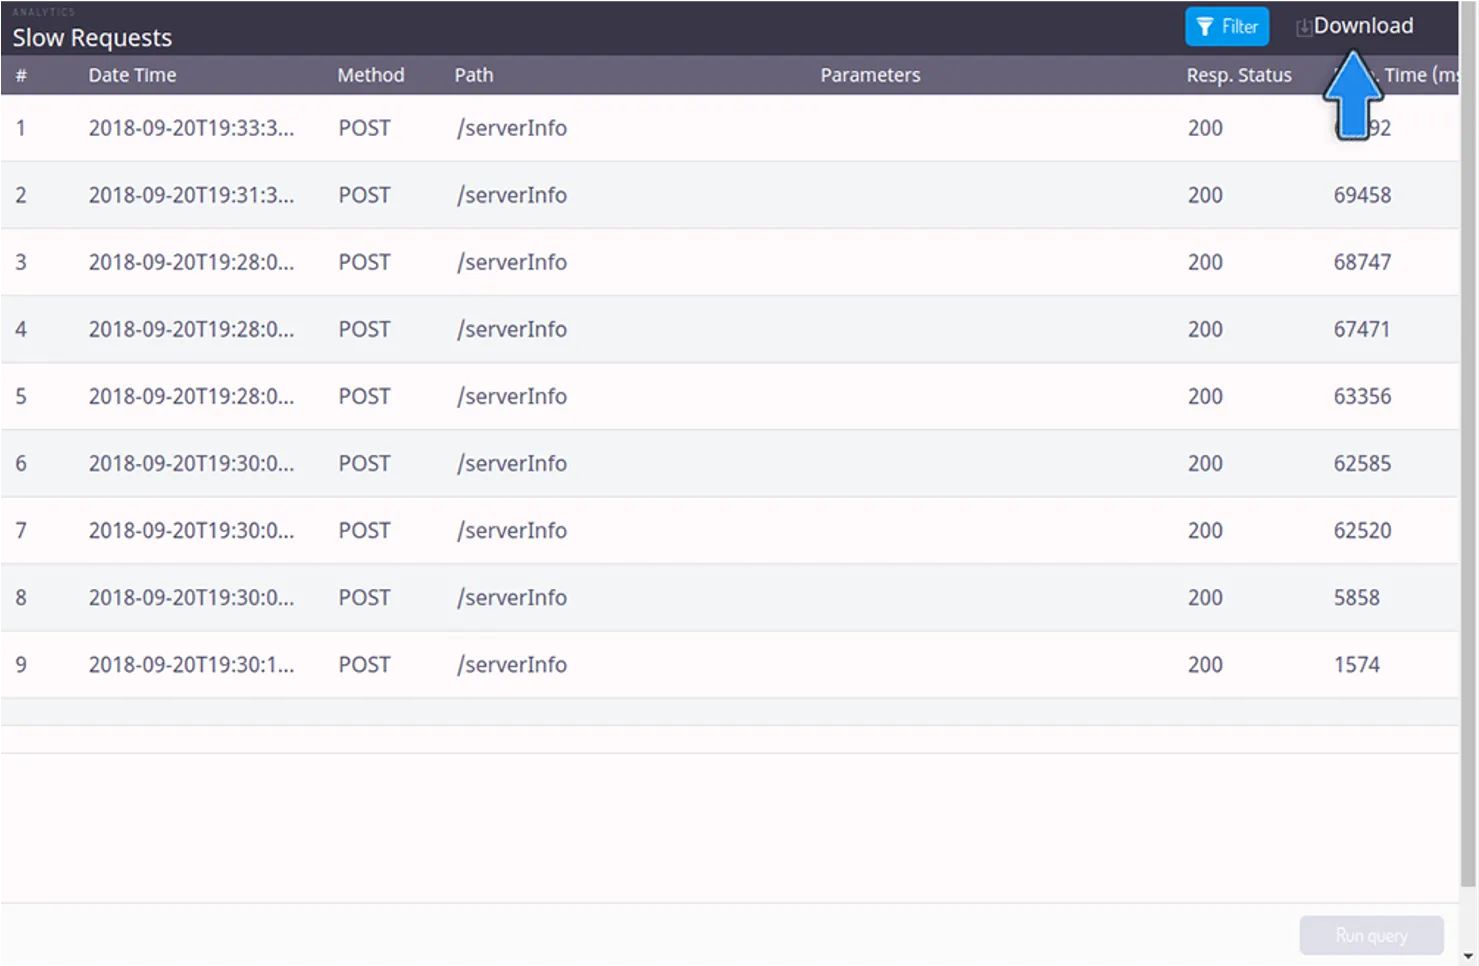
Task: Select the POST method cell in row 6
Action: coord(364,463)
